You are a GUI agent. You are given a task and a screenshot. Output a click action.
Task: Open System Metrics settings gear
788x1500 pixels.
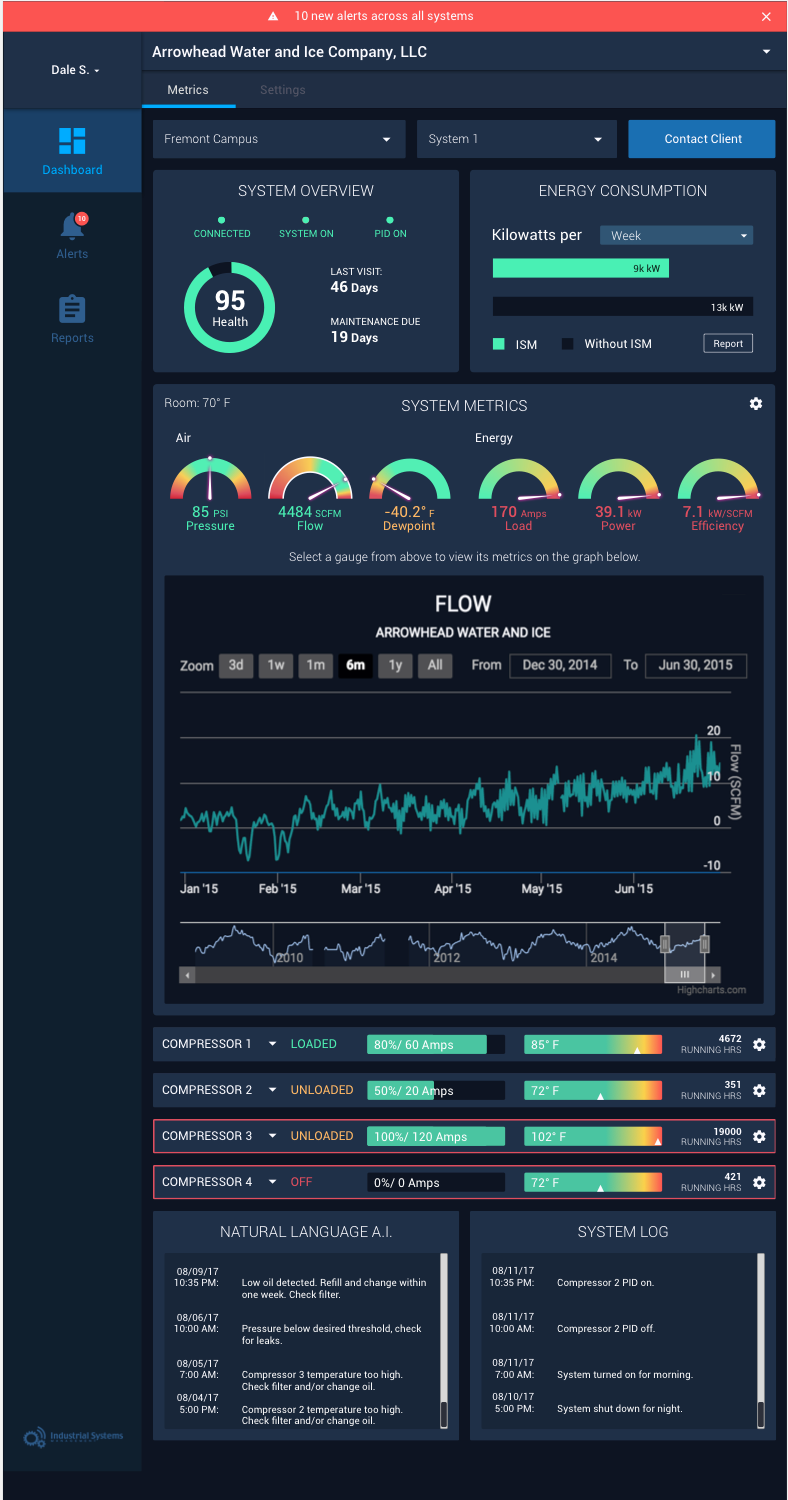pyautogui.click(x=756, y=404)
